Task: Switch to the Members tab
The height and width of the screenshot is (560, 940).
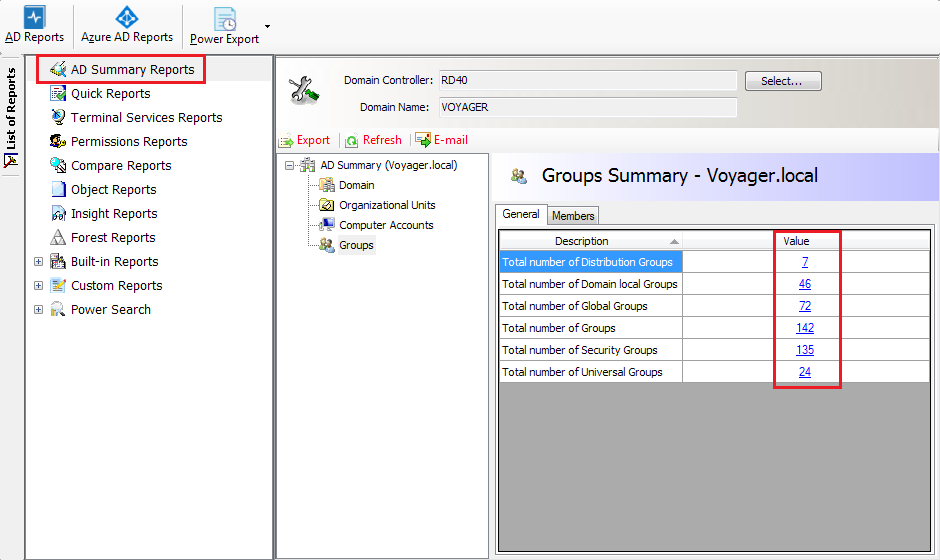Action: 573,216
